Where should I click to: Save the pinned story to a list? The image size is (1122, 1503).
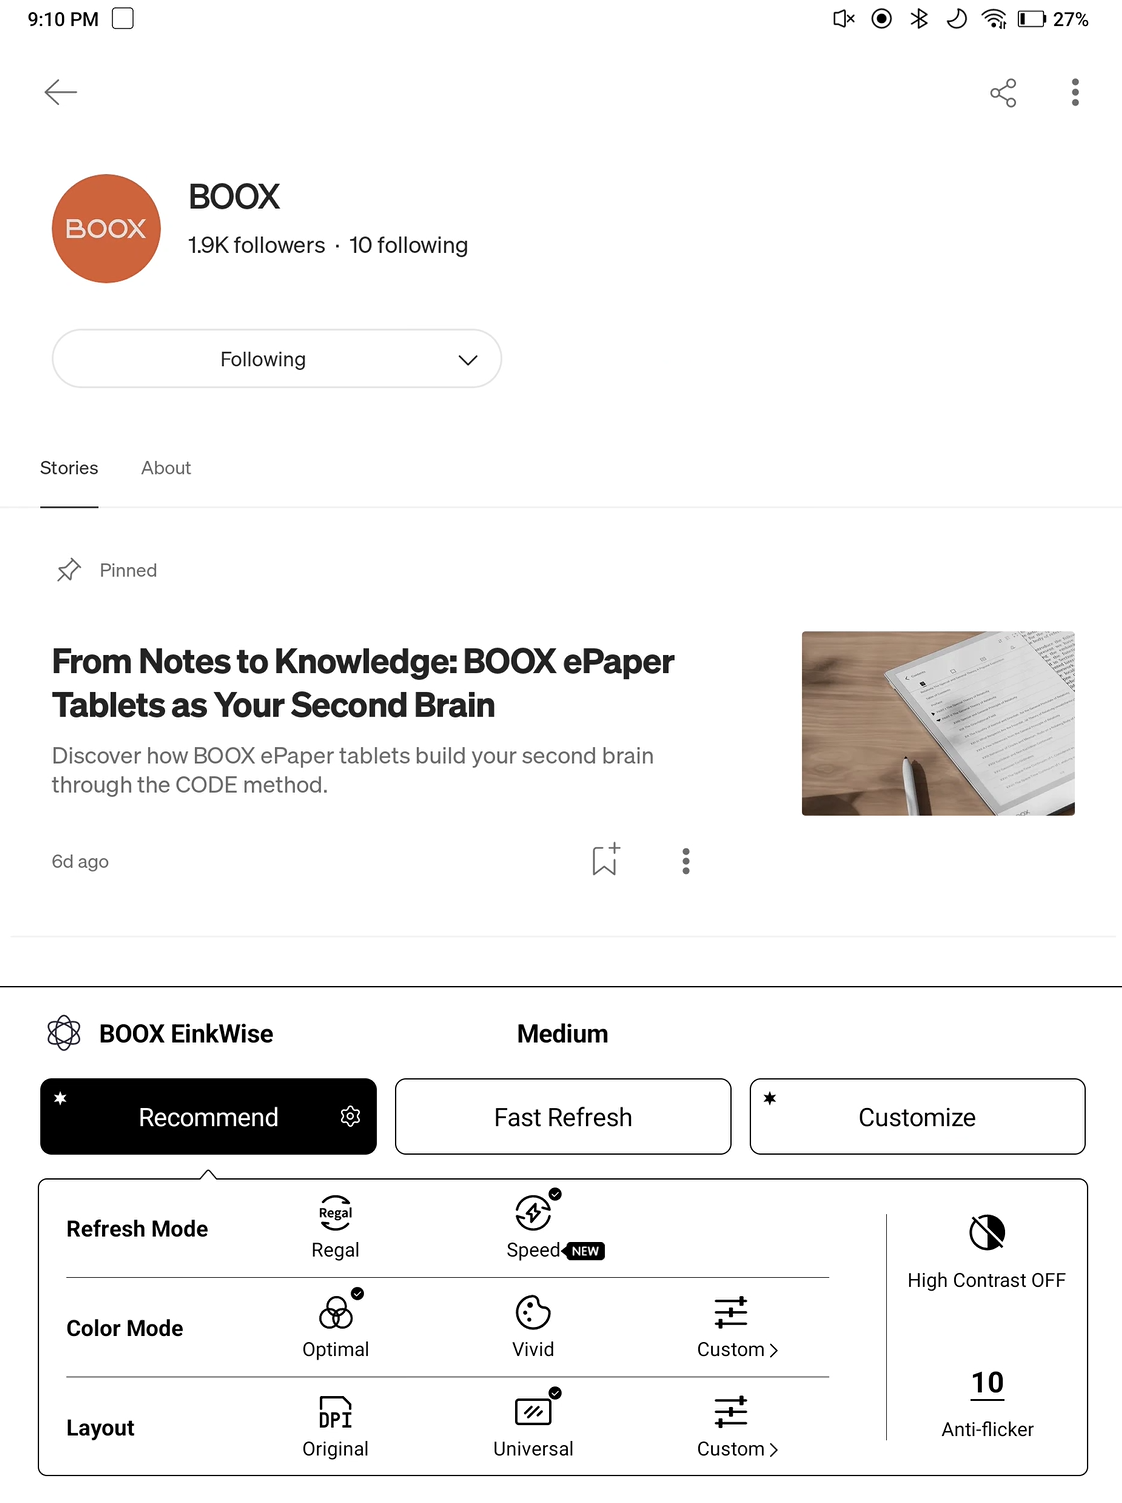(x=605, y=860)
